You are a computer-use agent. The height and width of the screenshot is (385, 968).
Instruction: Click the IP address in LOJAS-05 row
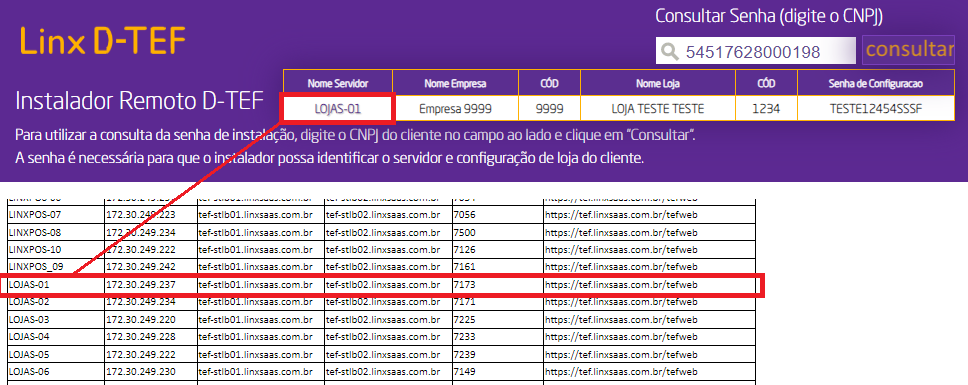[141, 355]
